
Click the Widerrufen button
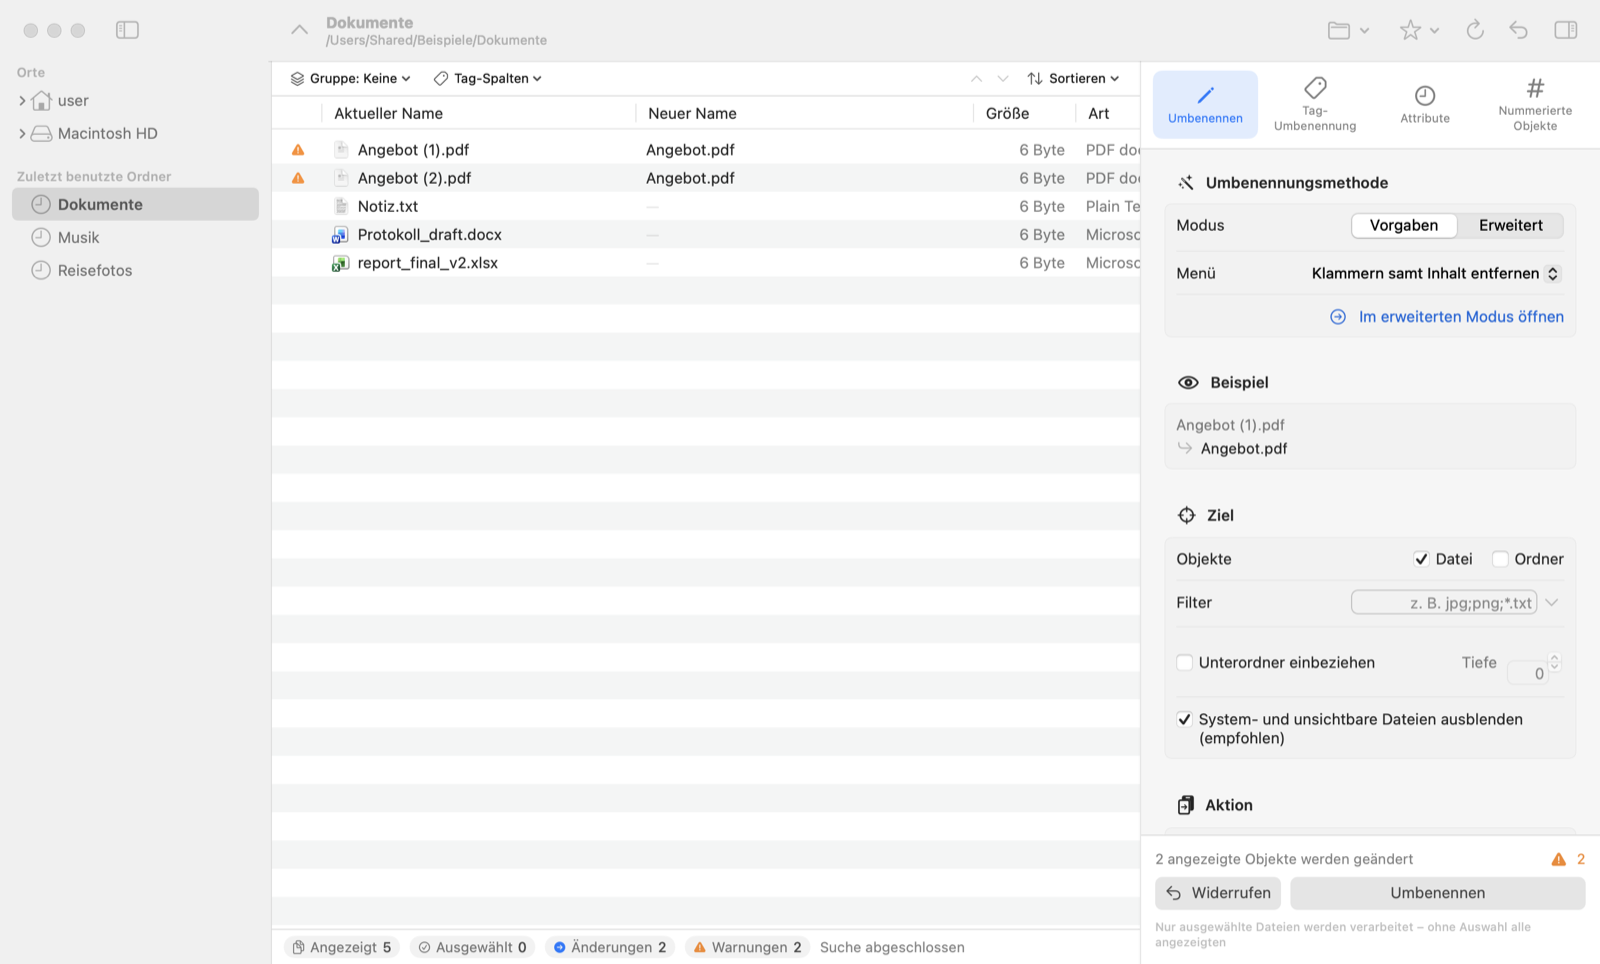coord(1219,893)
